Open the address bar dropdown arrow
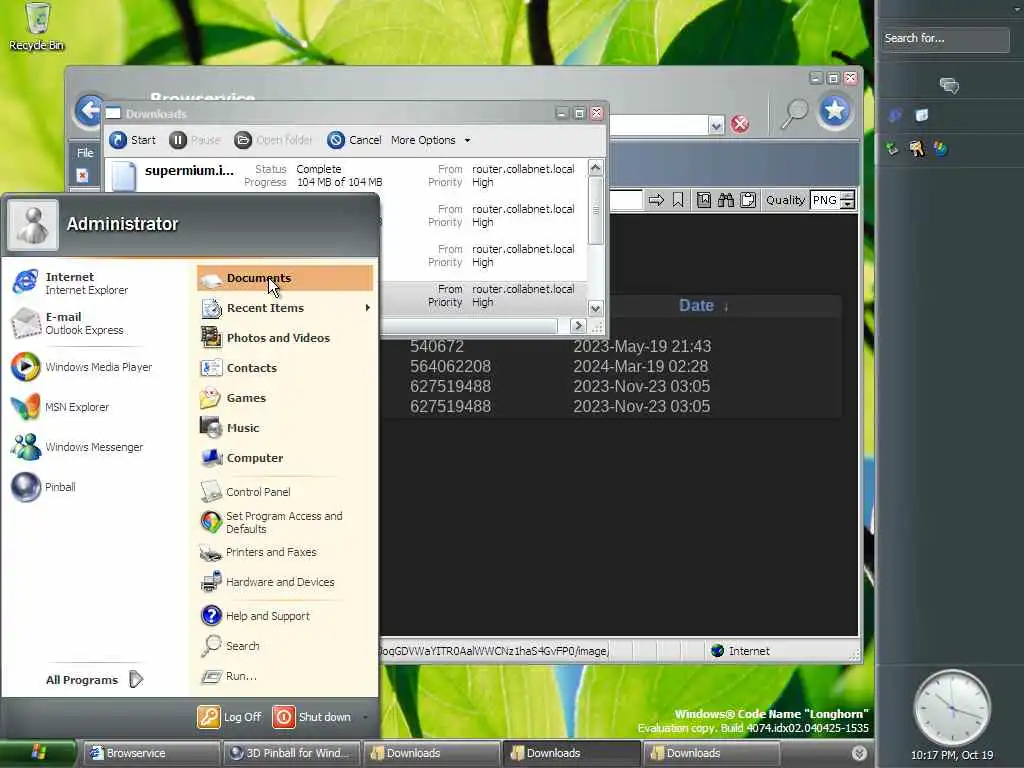The width and height of the screenshot is (1024, 768). (x=716, y=125)
